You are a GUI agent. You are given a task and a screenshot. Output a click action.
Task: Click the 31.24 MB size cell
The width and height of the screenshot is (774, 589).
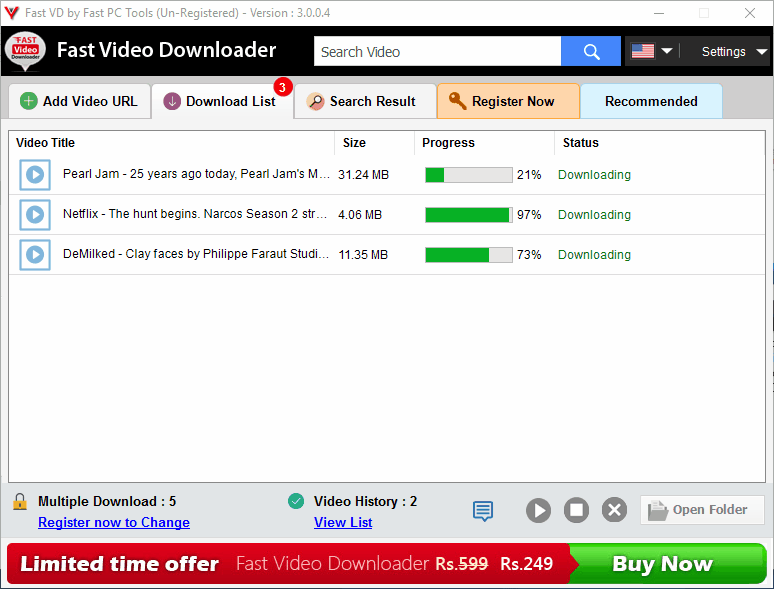(x=363, y=175)
